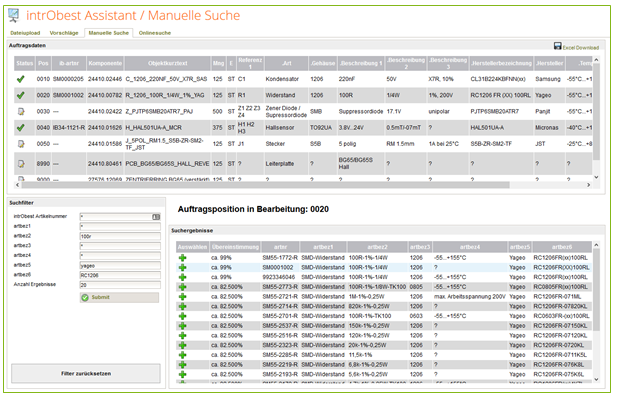
Task: Click the artbez5 field containing yageo
Action: (120, 265)
